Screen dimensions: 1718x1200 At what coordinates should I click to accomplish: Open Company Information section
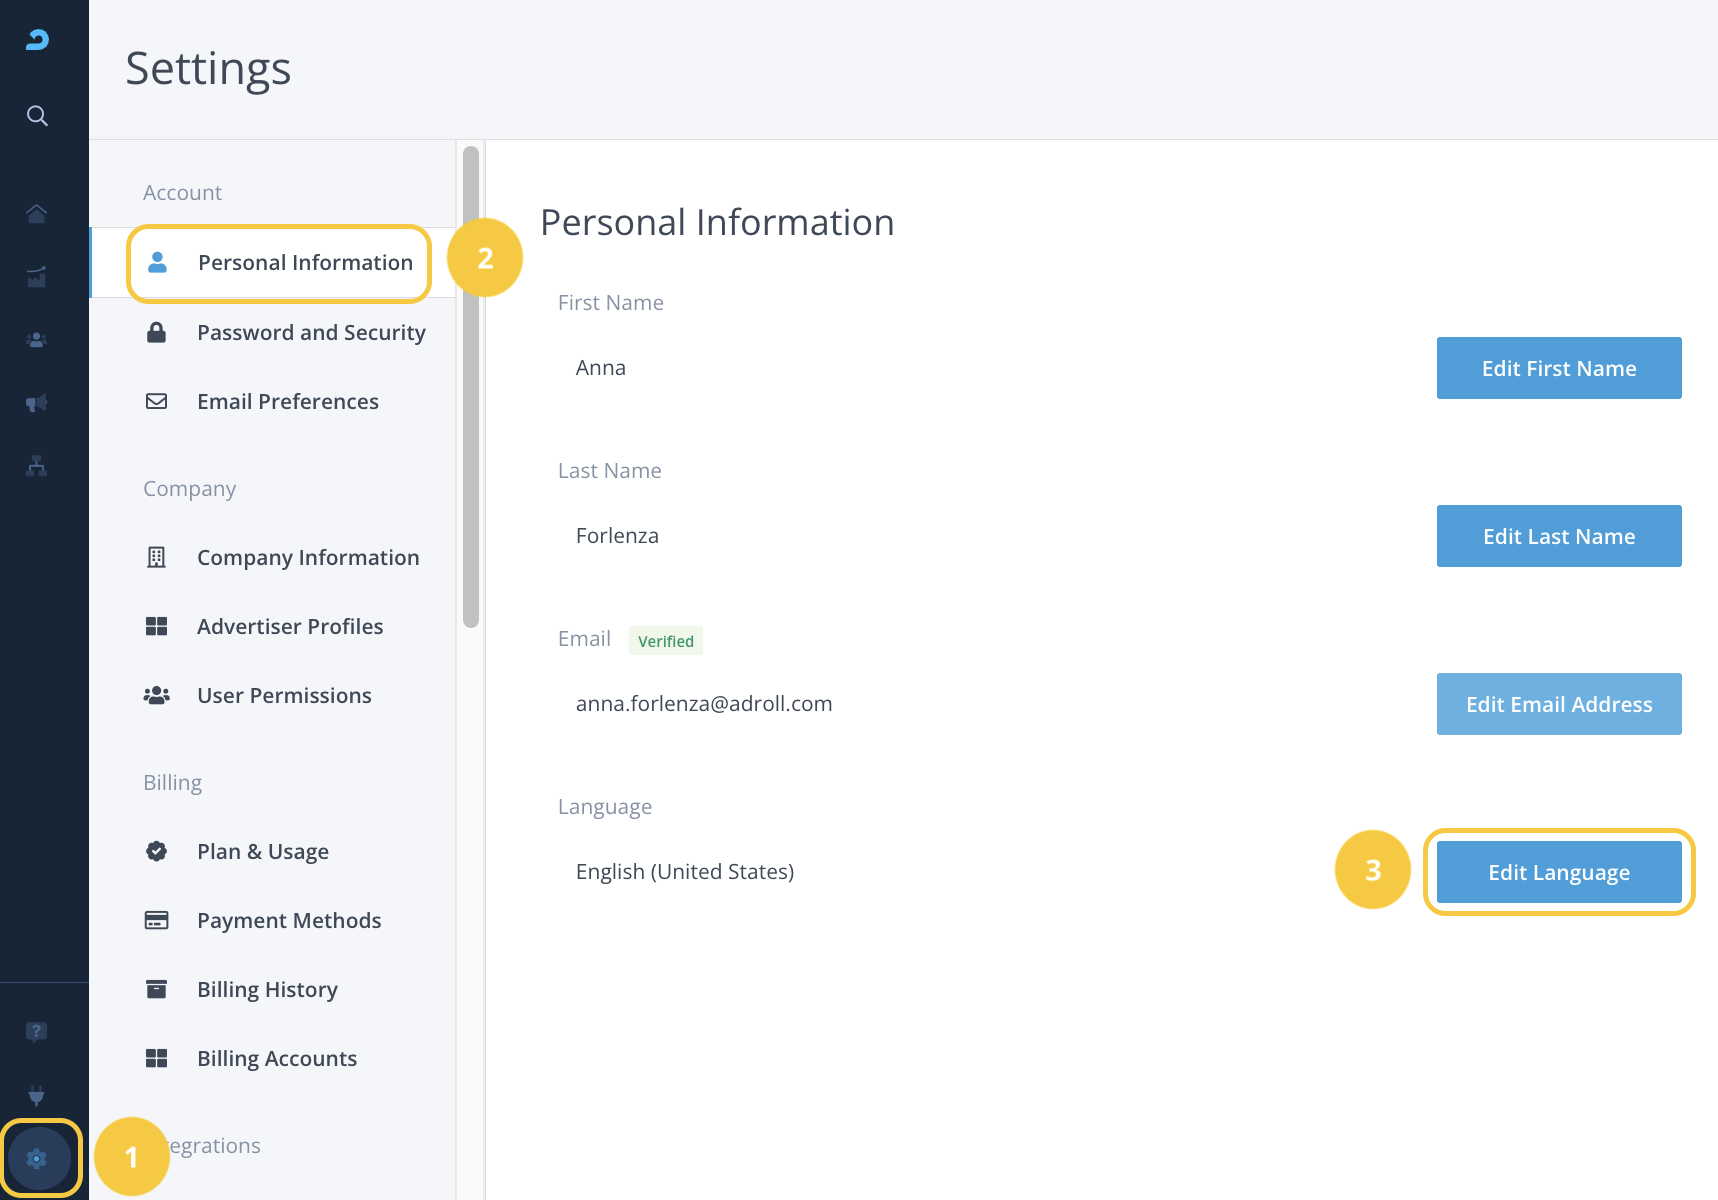coord(307,558)
